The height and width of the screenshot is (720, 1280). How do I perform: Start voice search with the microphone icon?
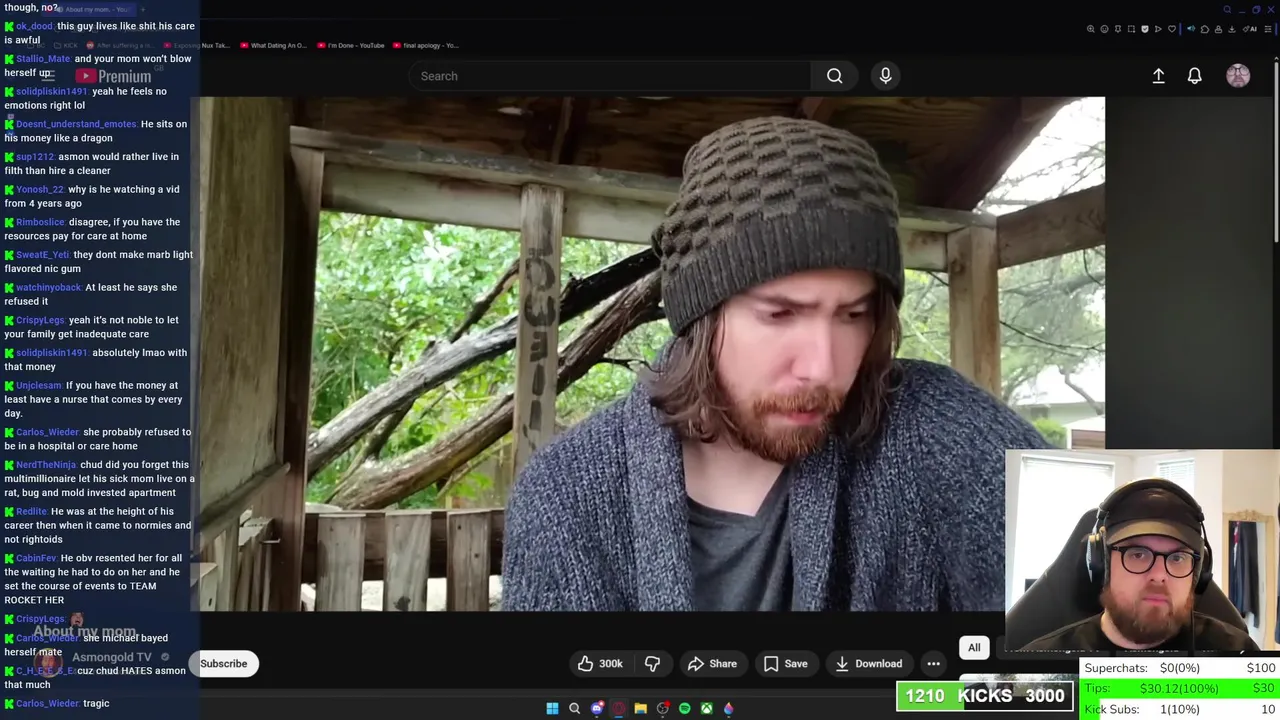885,76
